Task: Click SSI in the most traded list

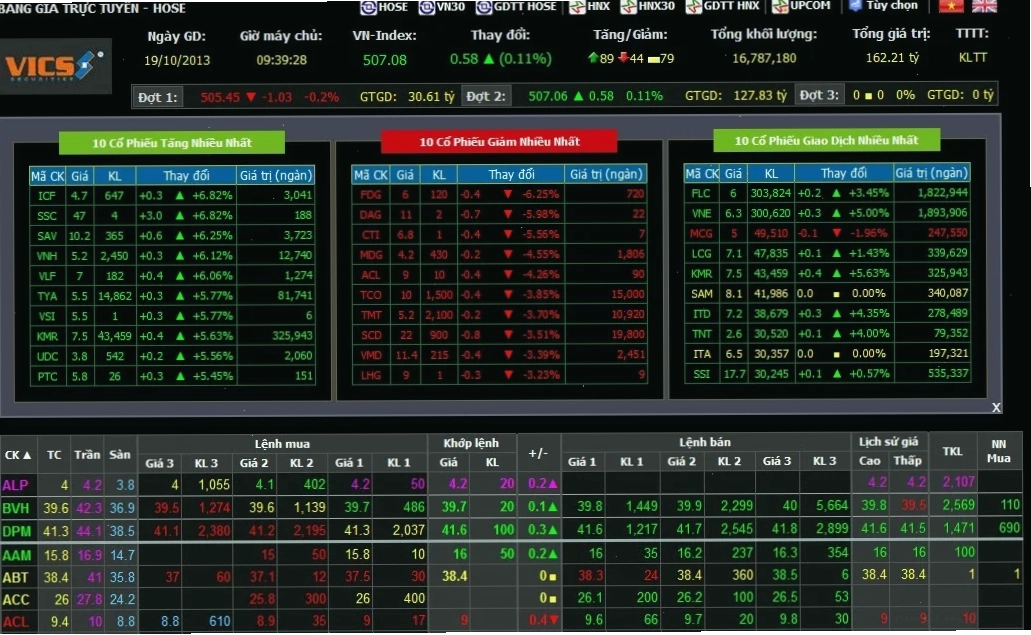Action: tap(702, 374)
